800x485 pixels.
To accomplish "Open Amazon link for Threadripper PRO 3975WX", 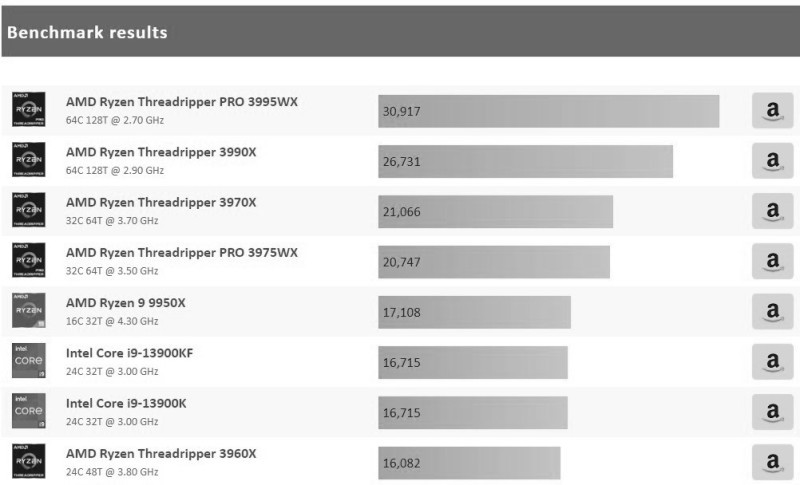I will coord(772,261).
